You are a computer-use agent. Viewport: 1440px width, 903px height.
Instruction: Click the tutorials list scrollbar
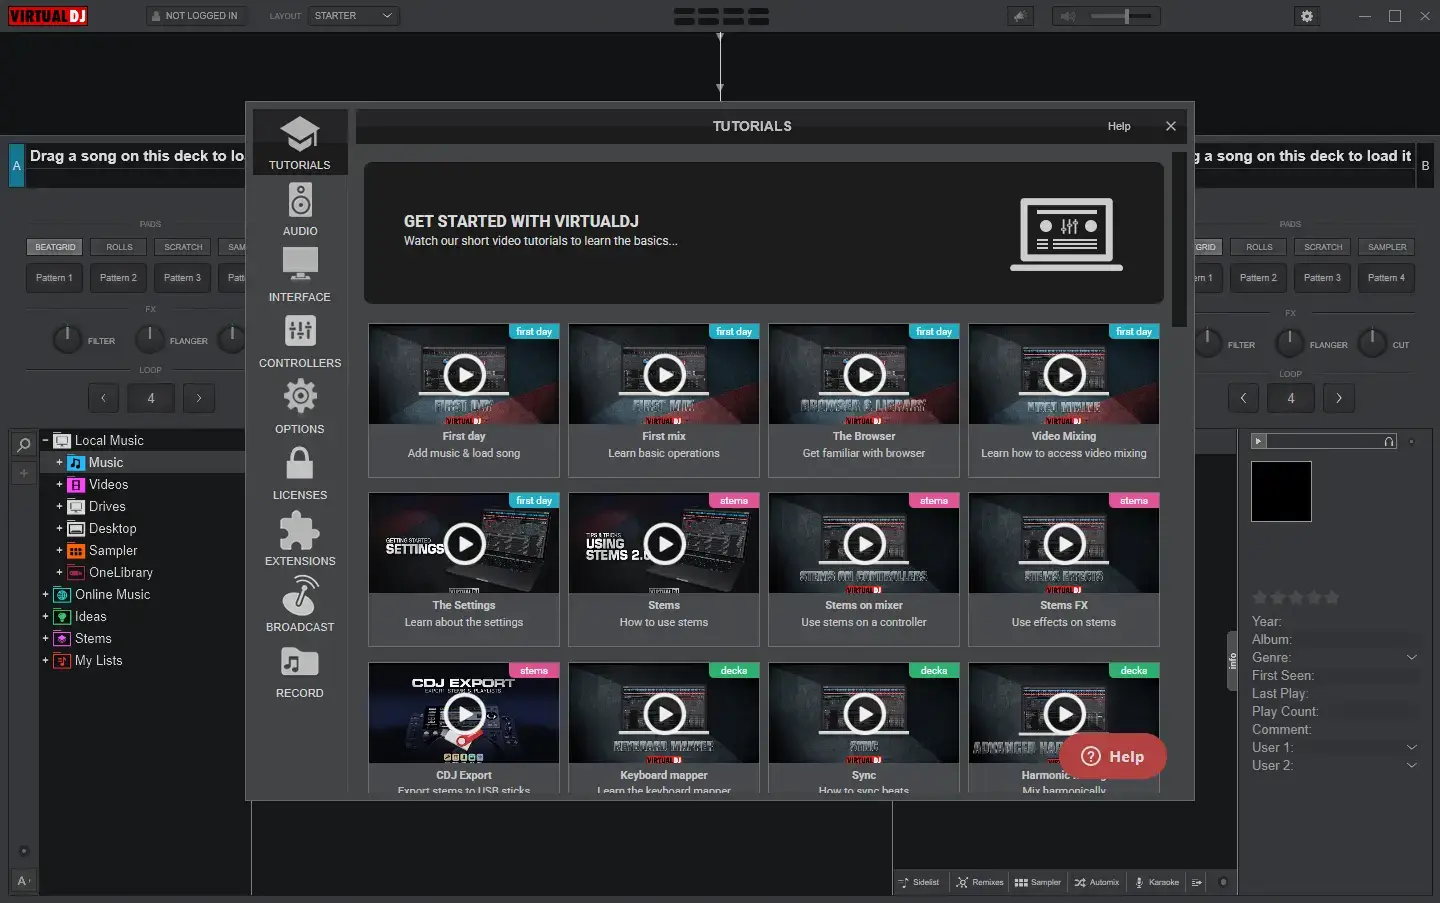1179,240
